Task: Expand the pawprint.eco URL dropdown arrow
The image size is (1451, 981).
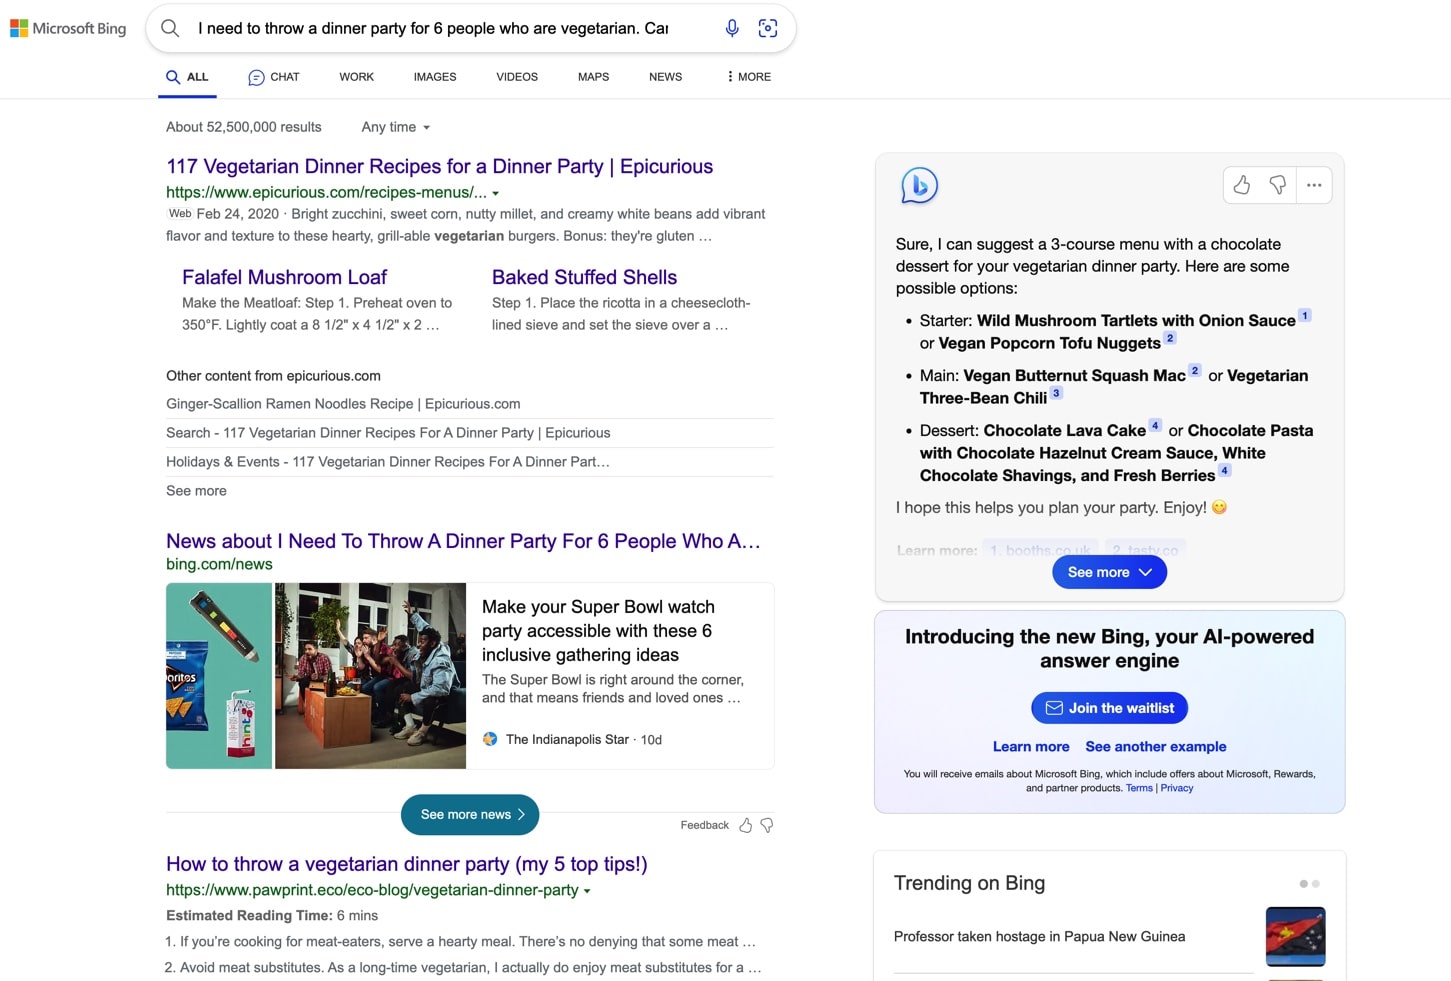Action: click(x=587, y=891)
